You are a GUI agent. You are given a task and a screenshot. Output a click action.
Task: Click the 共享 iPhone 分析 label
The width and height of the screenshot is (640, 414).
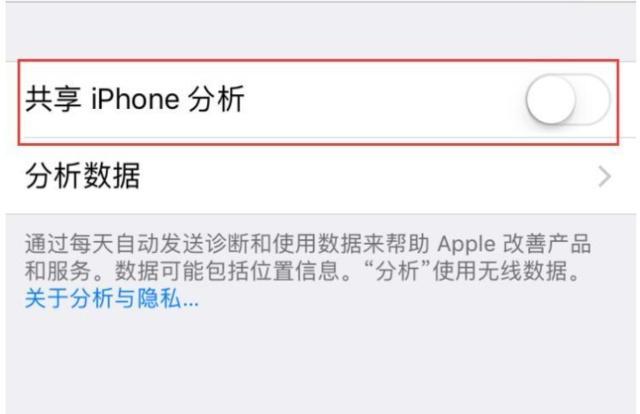135,99
